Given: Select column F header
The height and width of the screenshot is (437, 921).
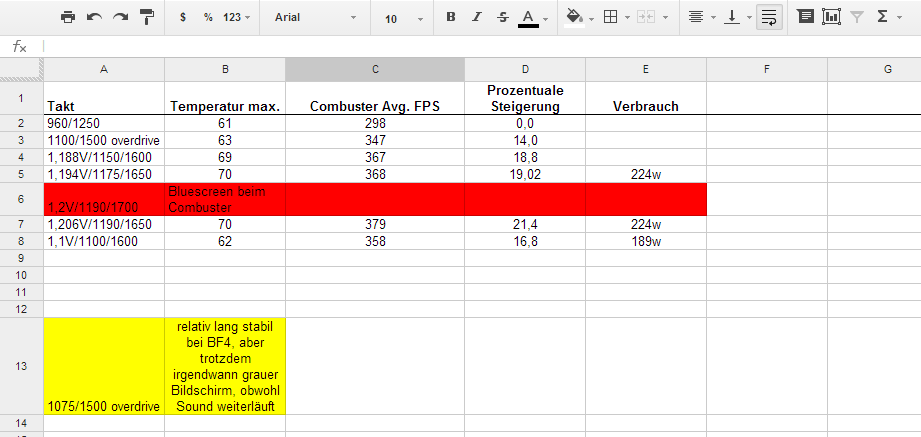Looking at the screenshot, I should pyautogui.click(x=767, y=69).
